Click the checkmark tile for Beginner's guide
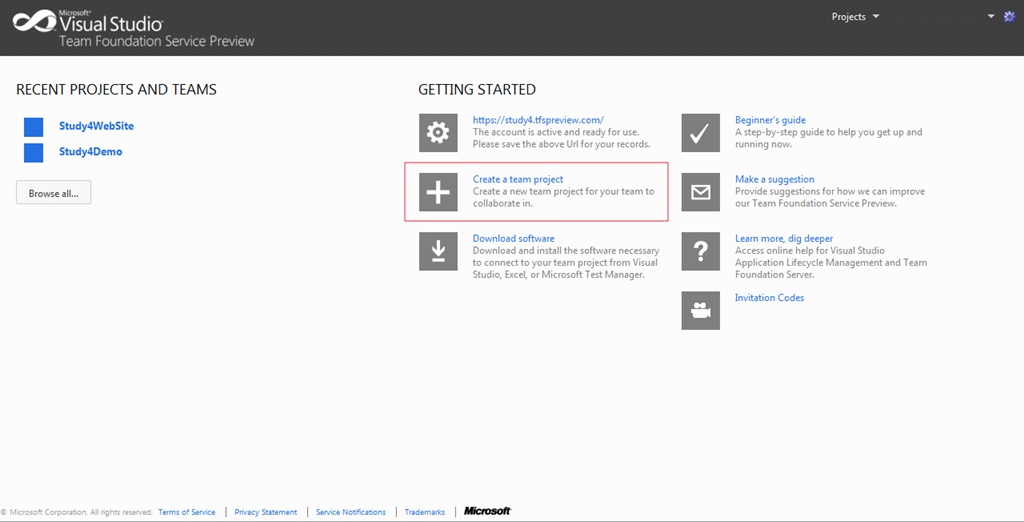This screenshot has height=522, width=1024. [x=701, y=133]
